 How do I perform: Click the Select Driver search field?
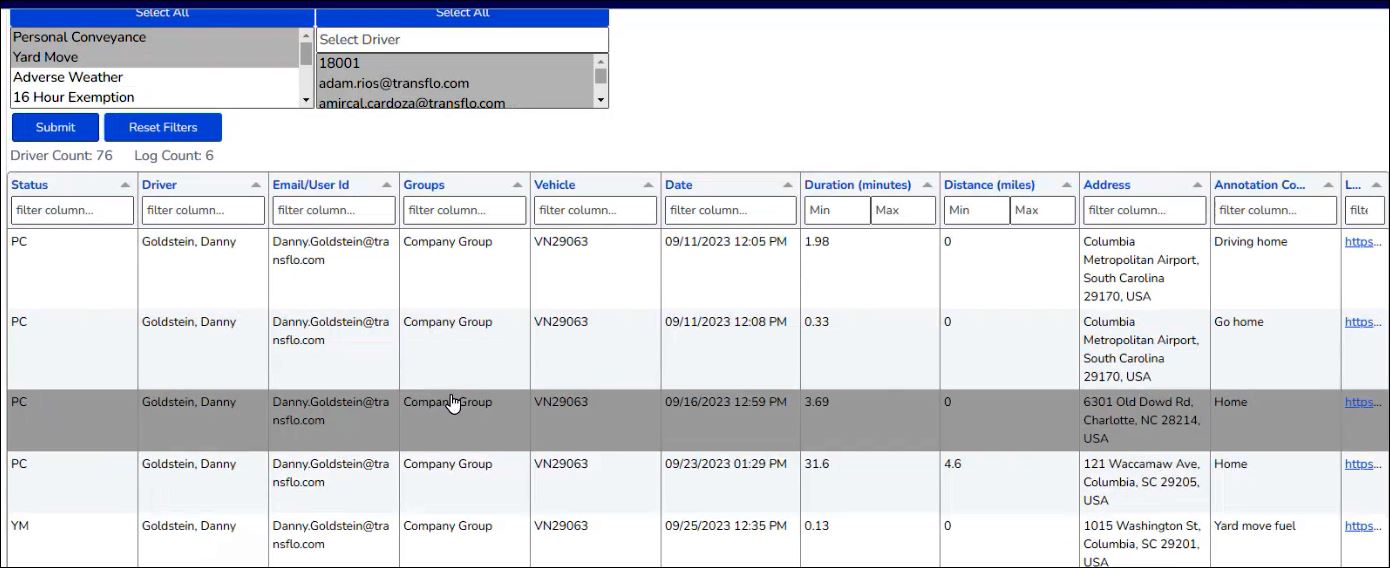tap(461, 40)
